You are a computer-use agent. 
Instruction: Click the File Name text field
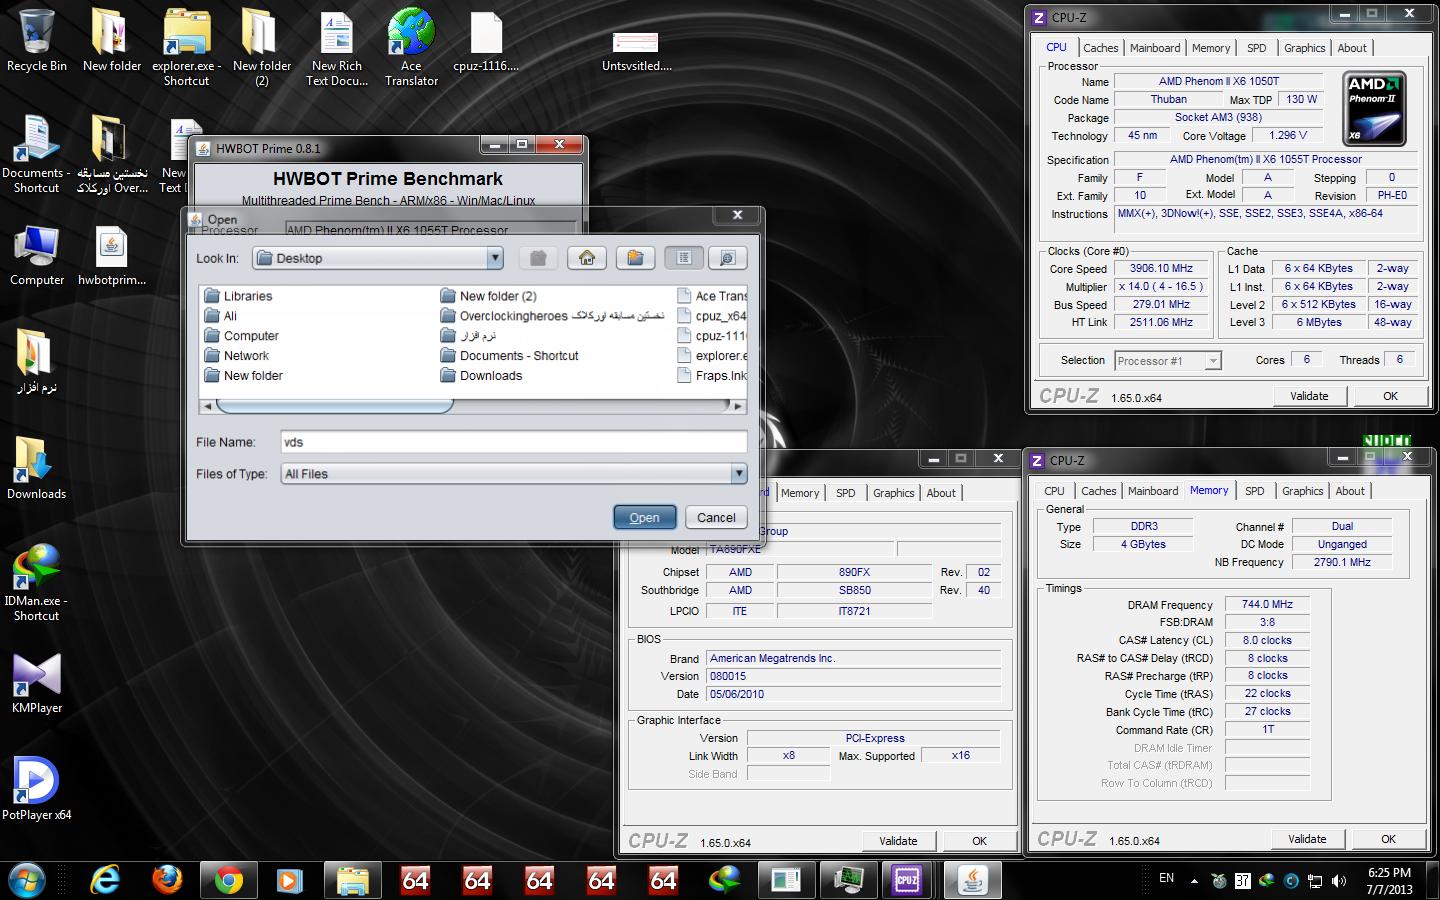point(513,442)
